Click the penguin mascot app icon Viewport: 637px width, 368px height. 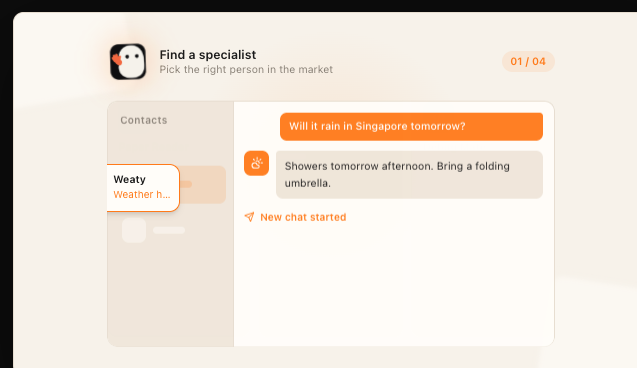coord(128,61)
